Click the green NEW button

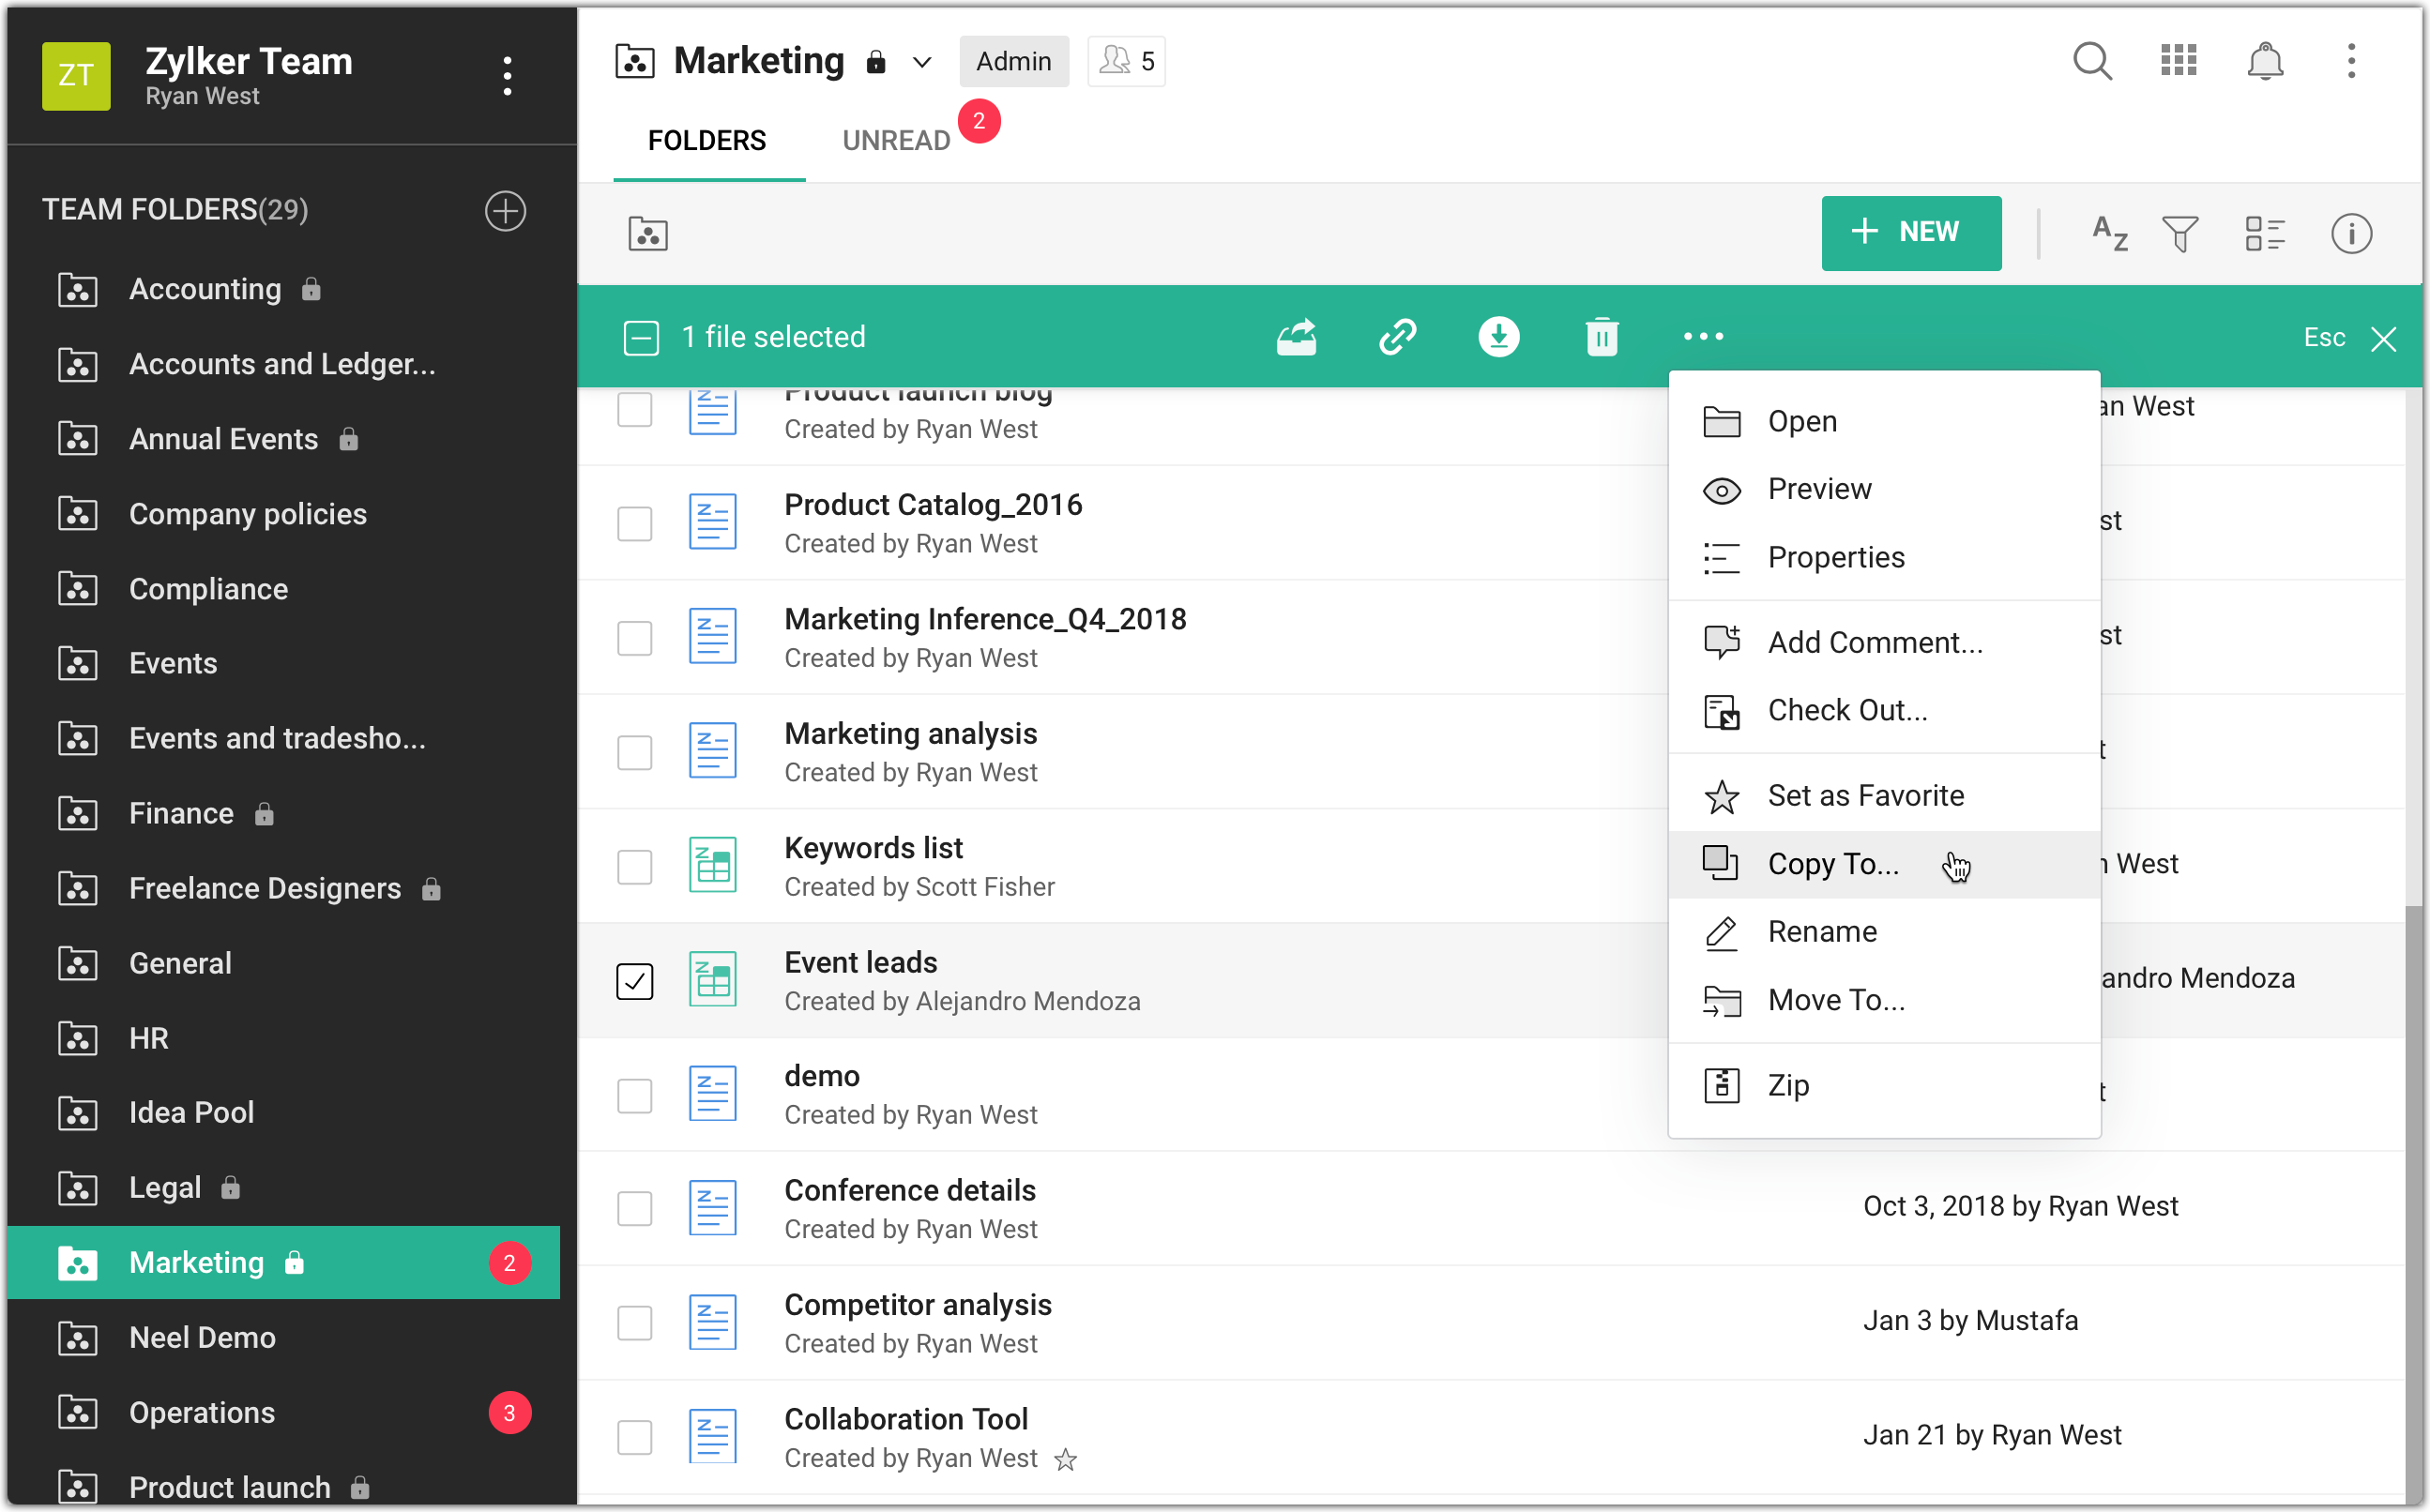1910,232
